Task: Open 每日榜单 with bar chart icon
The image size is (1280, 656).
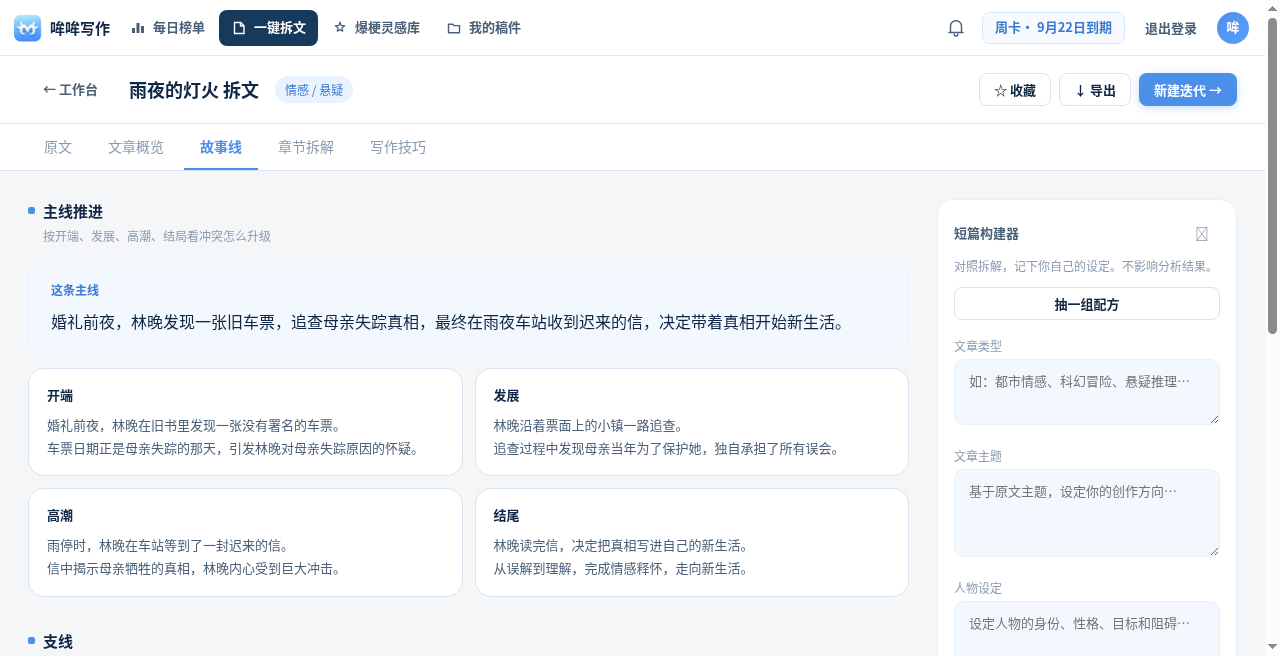Action: coord(168,28)
